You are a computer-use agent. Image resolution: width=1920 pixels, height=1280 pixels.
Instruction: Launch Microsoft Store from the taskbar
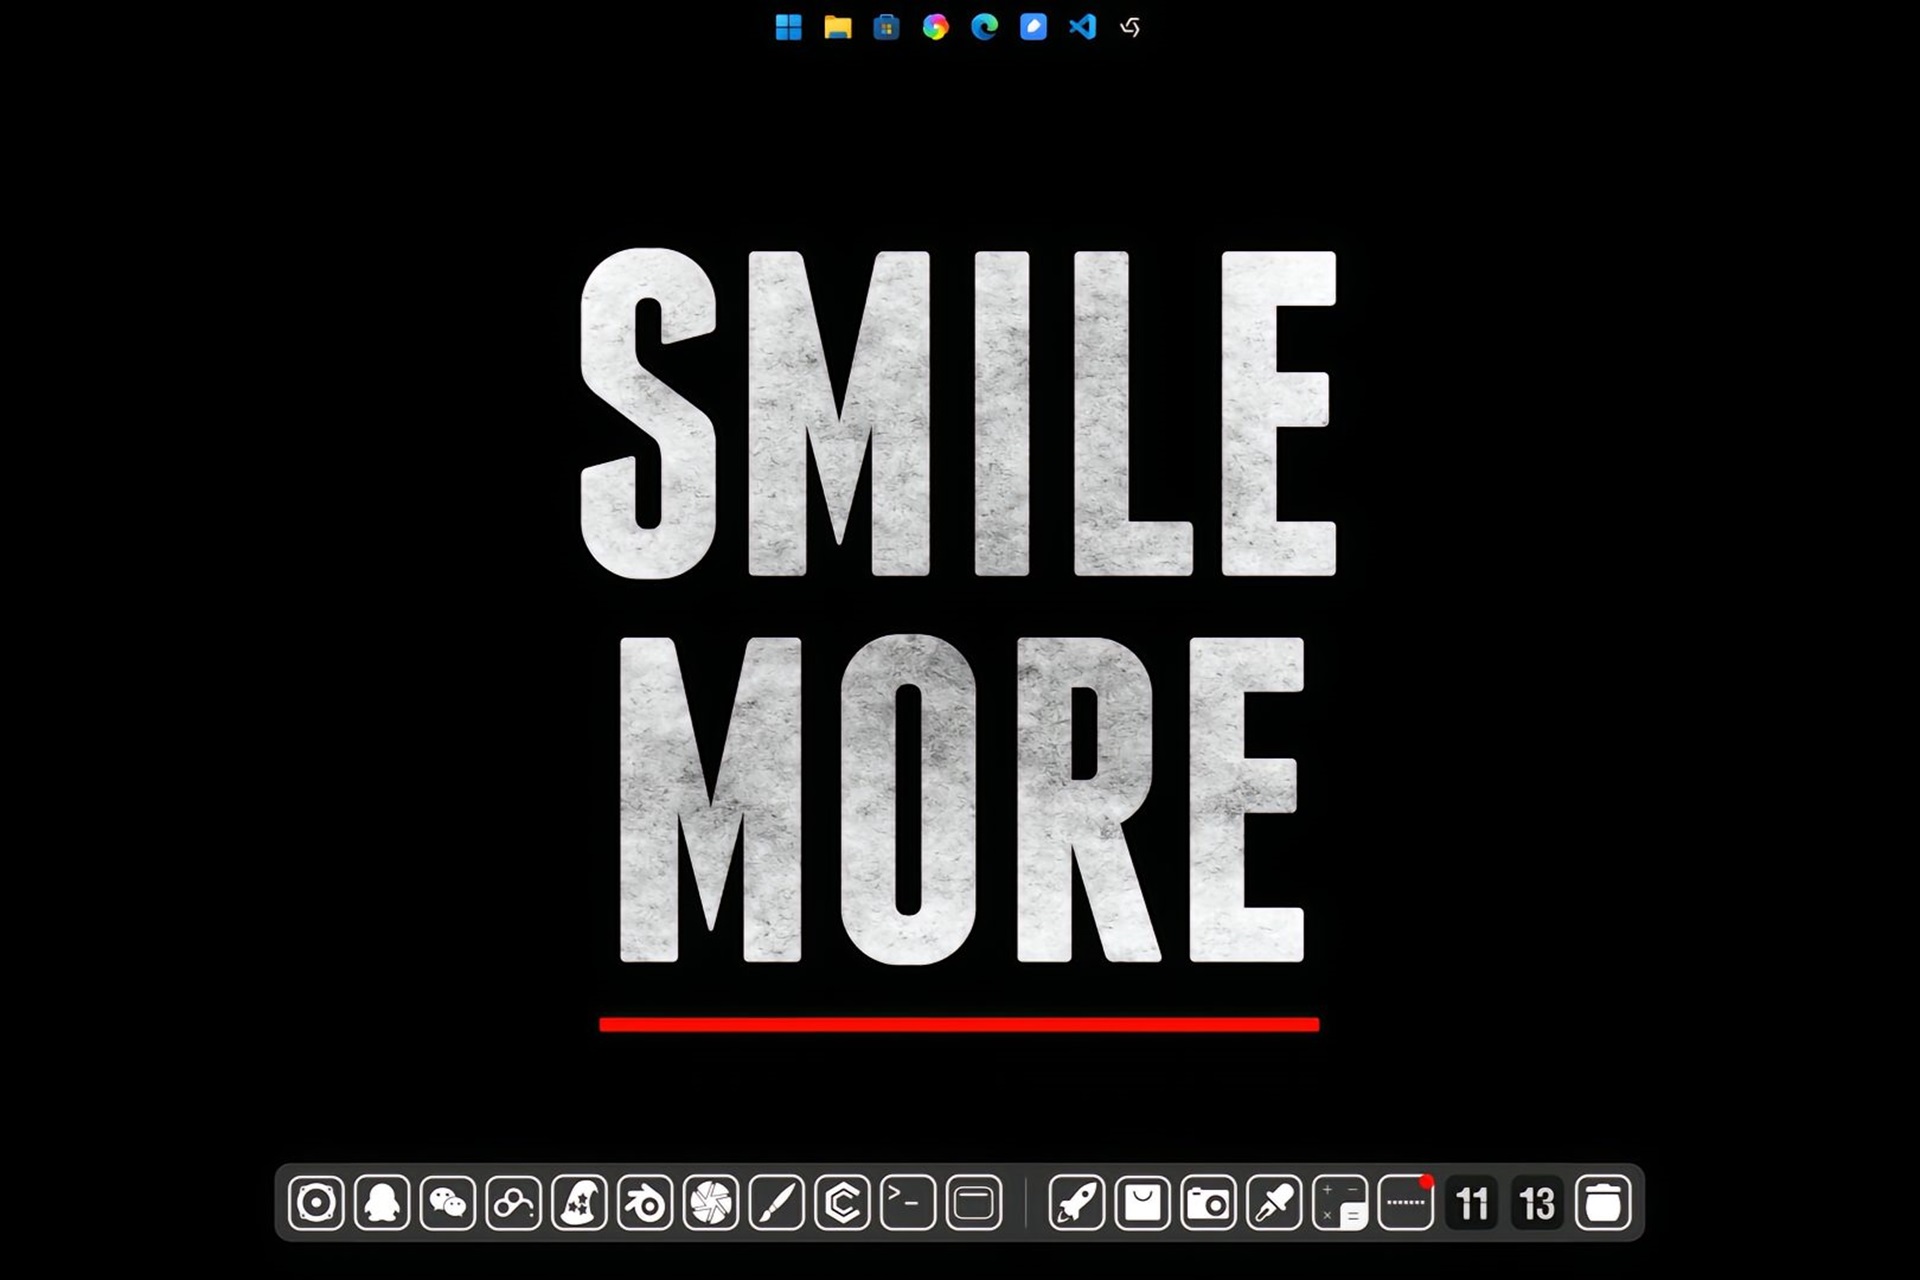click(x=886, y=27)
